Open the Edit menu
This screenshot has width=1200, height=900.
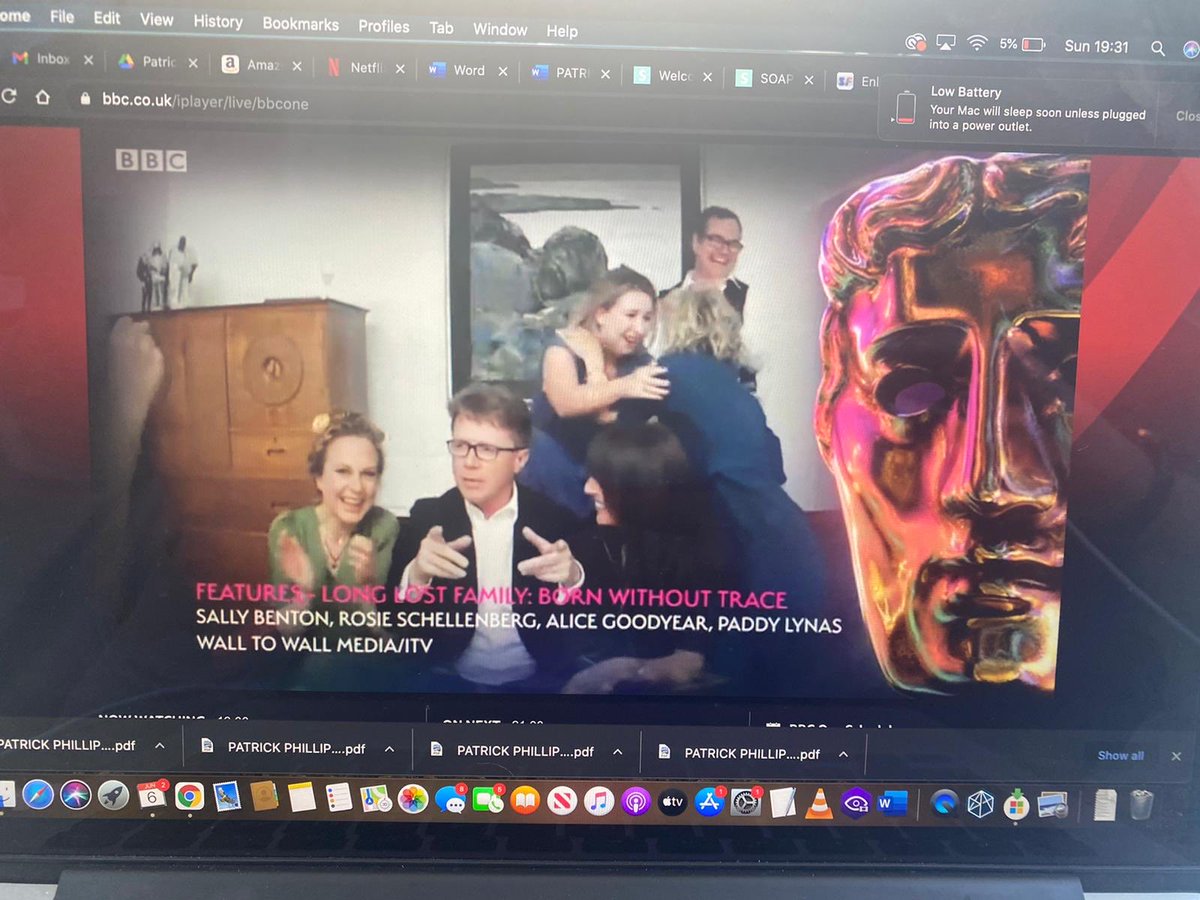tap(107, 18)
